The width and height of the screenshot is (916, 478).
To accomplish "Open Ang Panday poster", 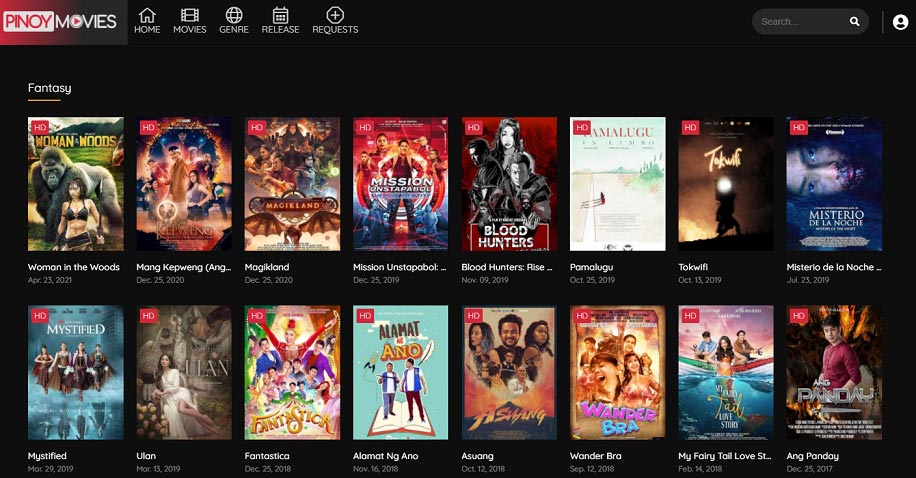I will 834,372.
